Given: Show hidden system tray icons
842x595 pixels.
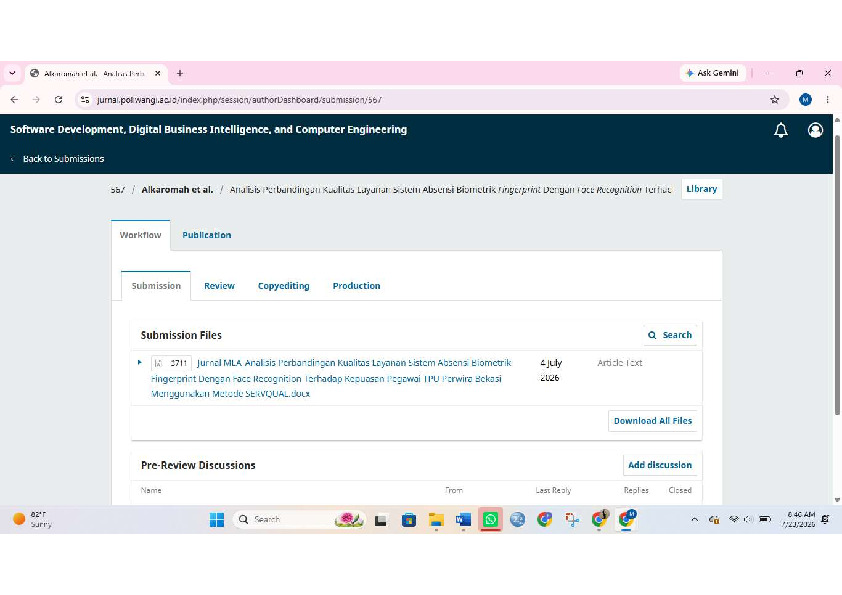Looking at the screenshot, I should coord(694,519).
